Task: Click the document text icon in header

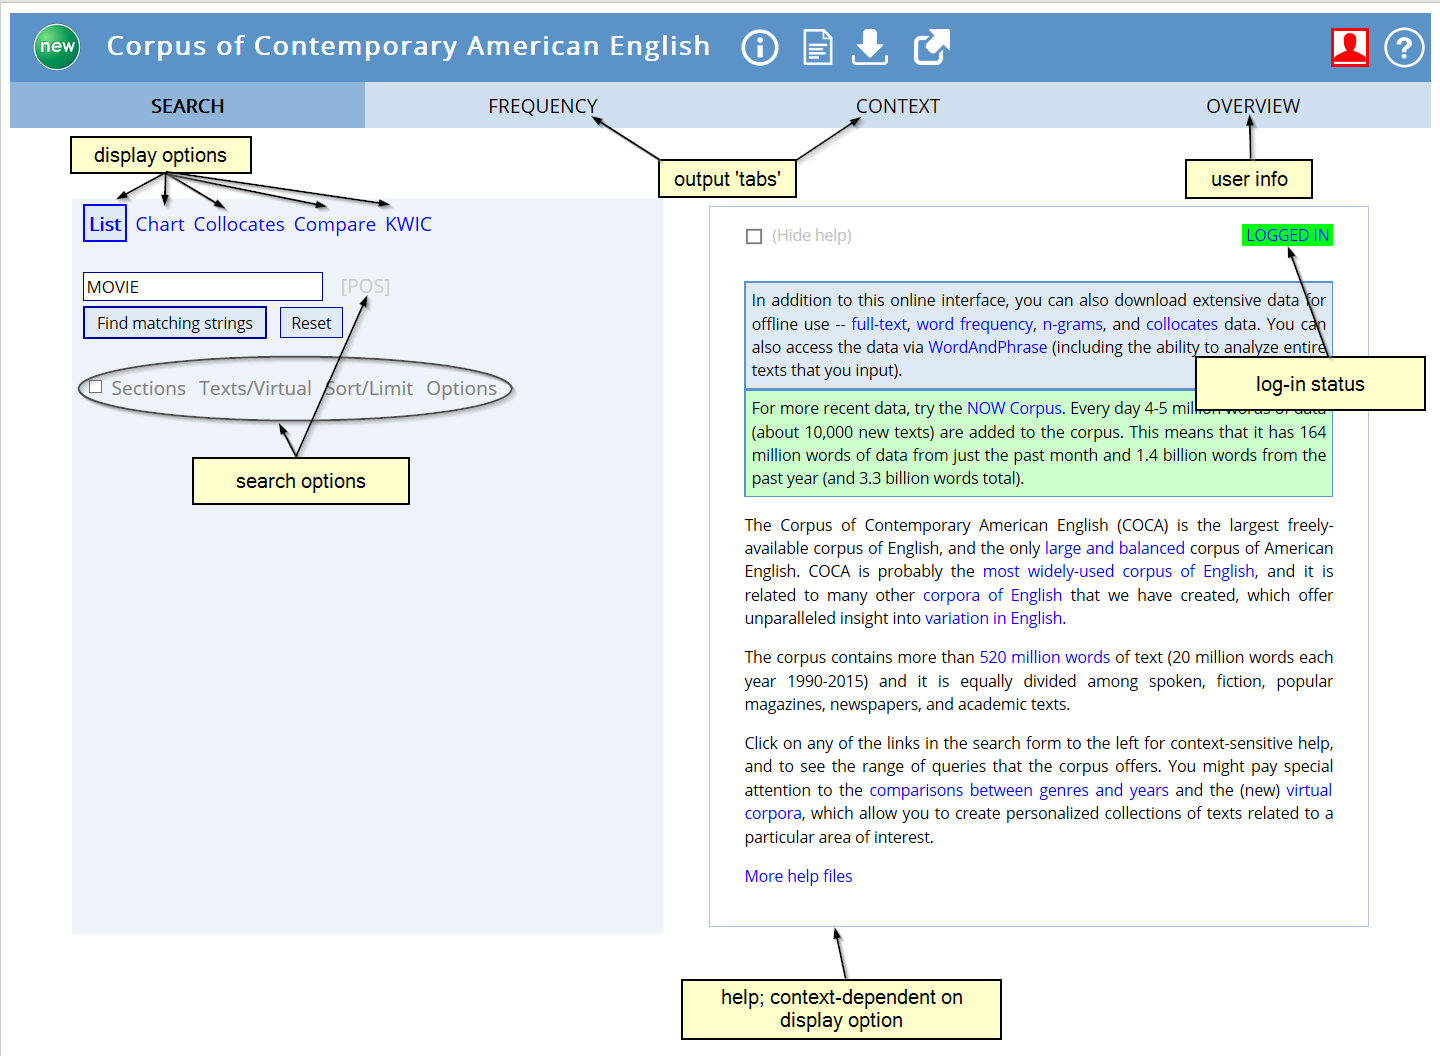Action: coord(818,47)
